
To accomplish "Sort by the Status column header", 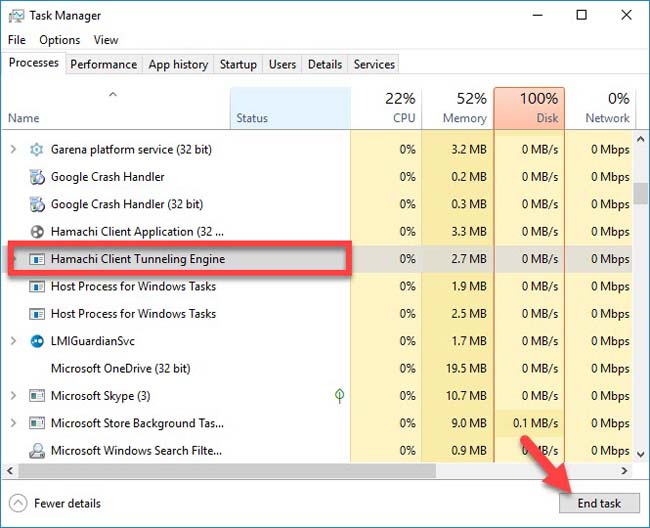I will (x=290, y=109).
